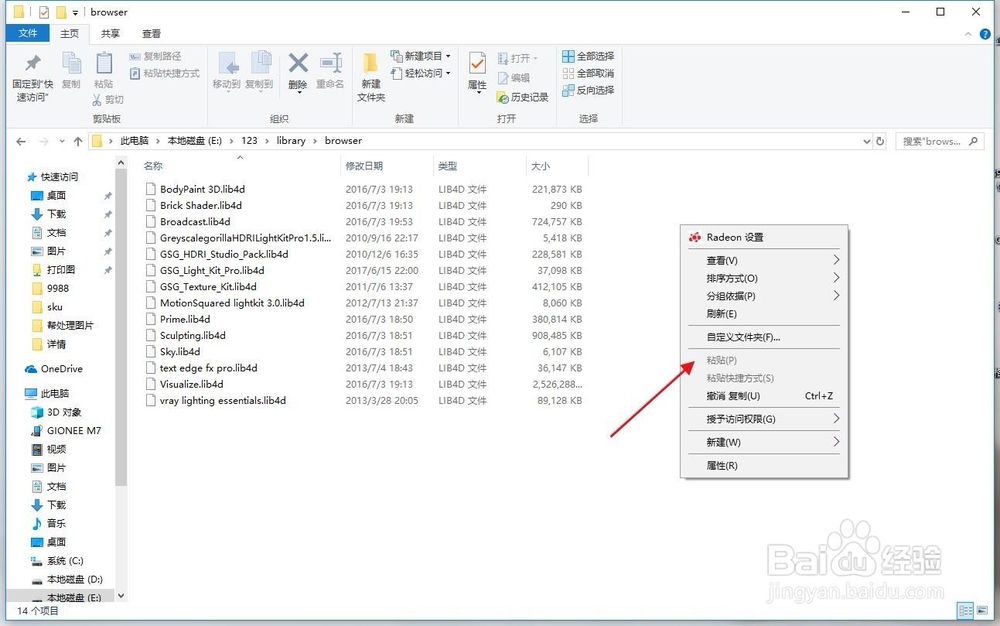
Task: Switch to the Home ribbon tab
Action: (x=70, y=33)
